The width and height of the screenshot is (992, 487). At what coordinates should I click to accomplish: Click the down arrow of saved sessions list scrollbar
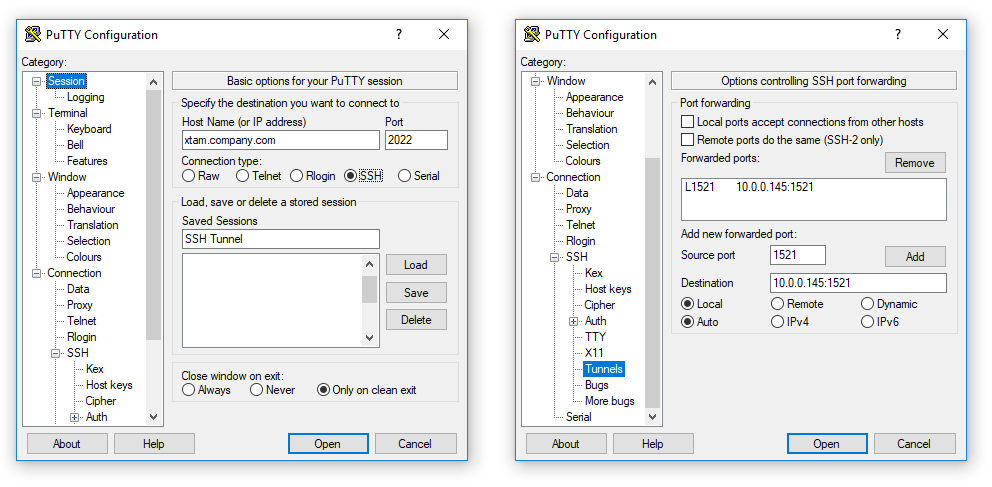[x=370, y=339]
